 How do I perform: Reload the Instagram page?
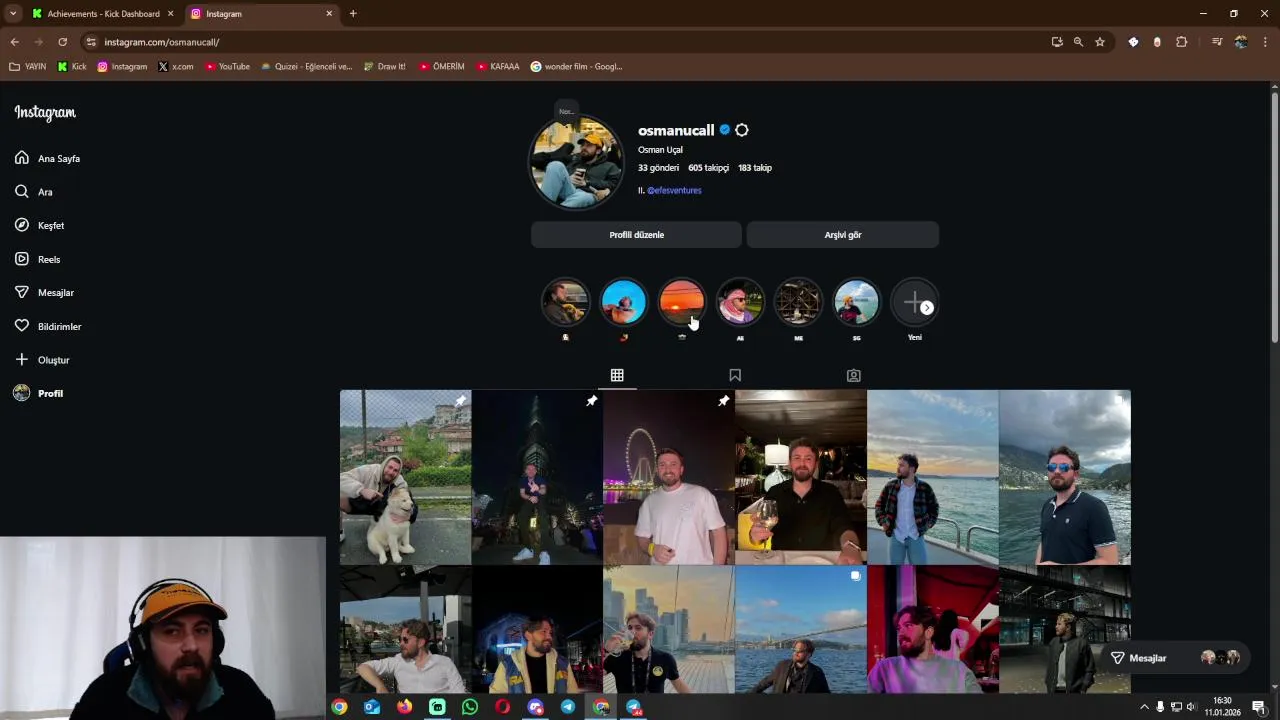click(62, 42)
